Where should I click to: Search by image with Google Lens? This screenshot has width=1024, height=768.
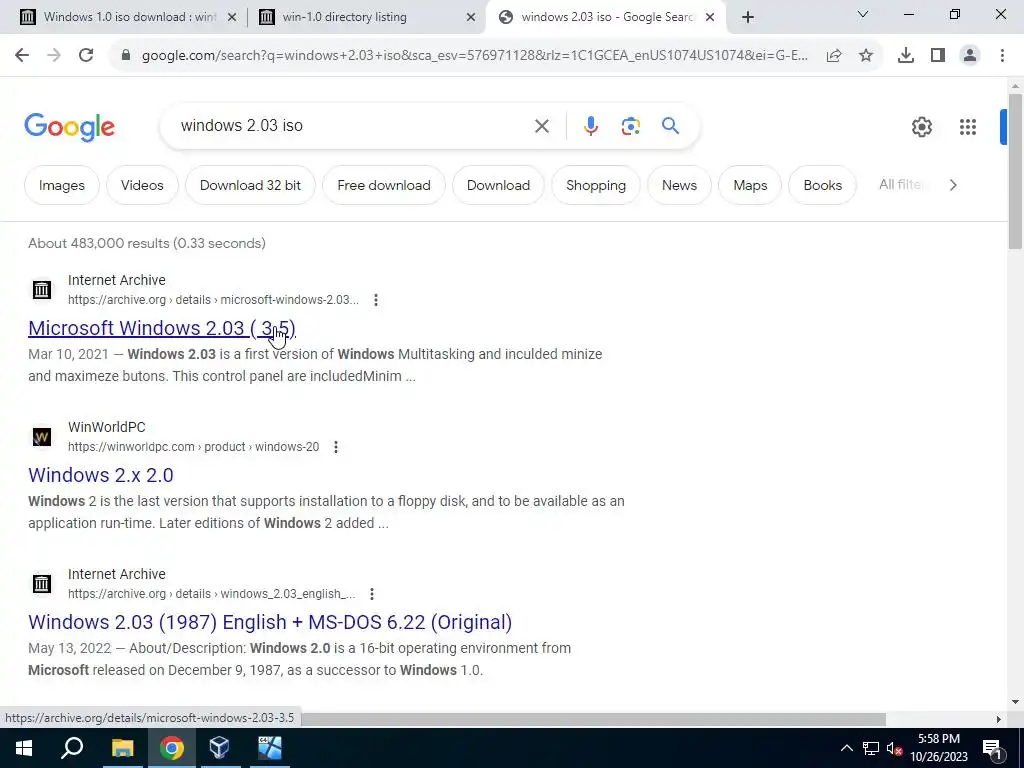(x=631, y=126)
